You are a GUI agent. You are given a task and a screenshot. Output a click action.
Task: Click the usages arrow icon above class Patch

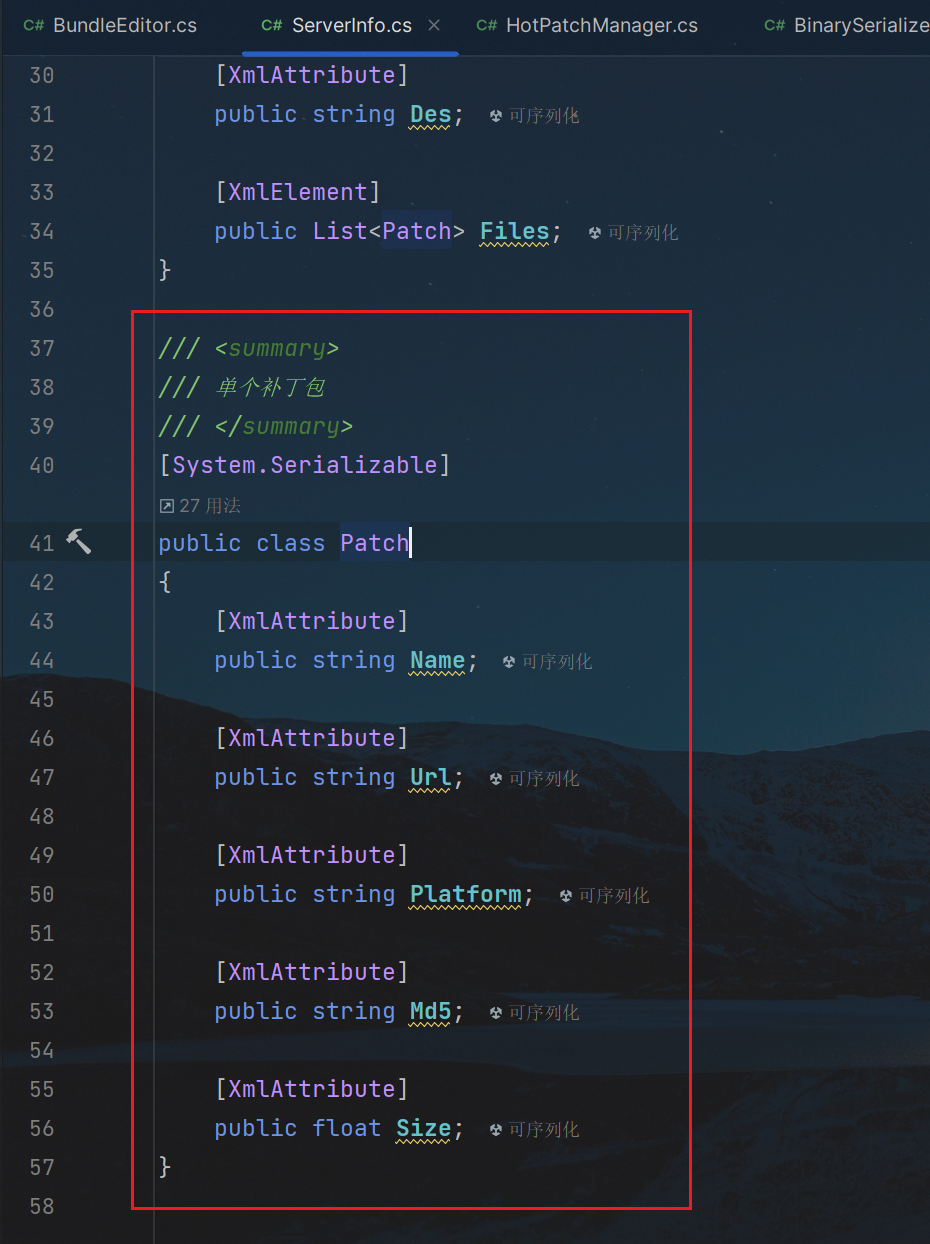coord(167,506)
